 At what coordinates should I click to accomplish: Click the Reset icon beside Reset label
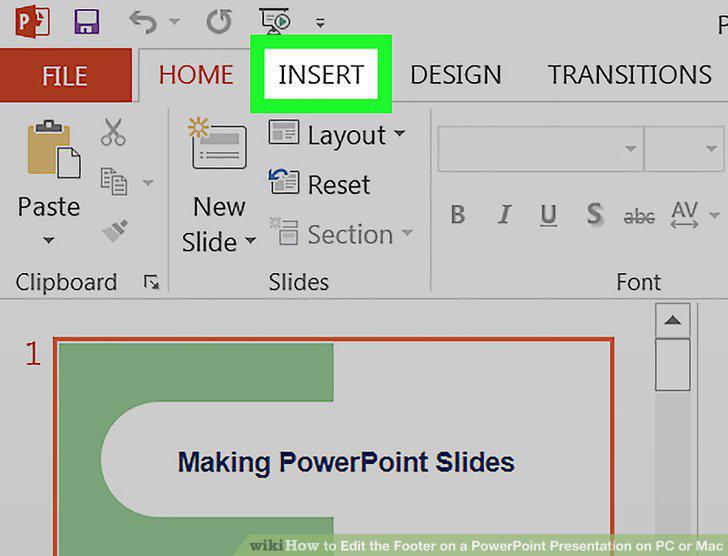point(284,181)
